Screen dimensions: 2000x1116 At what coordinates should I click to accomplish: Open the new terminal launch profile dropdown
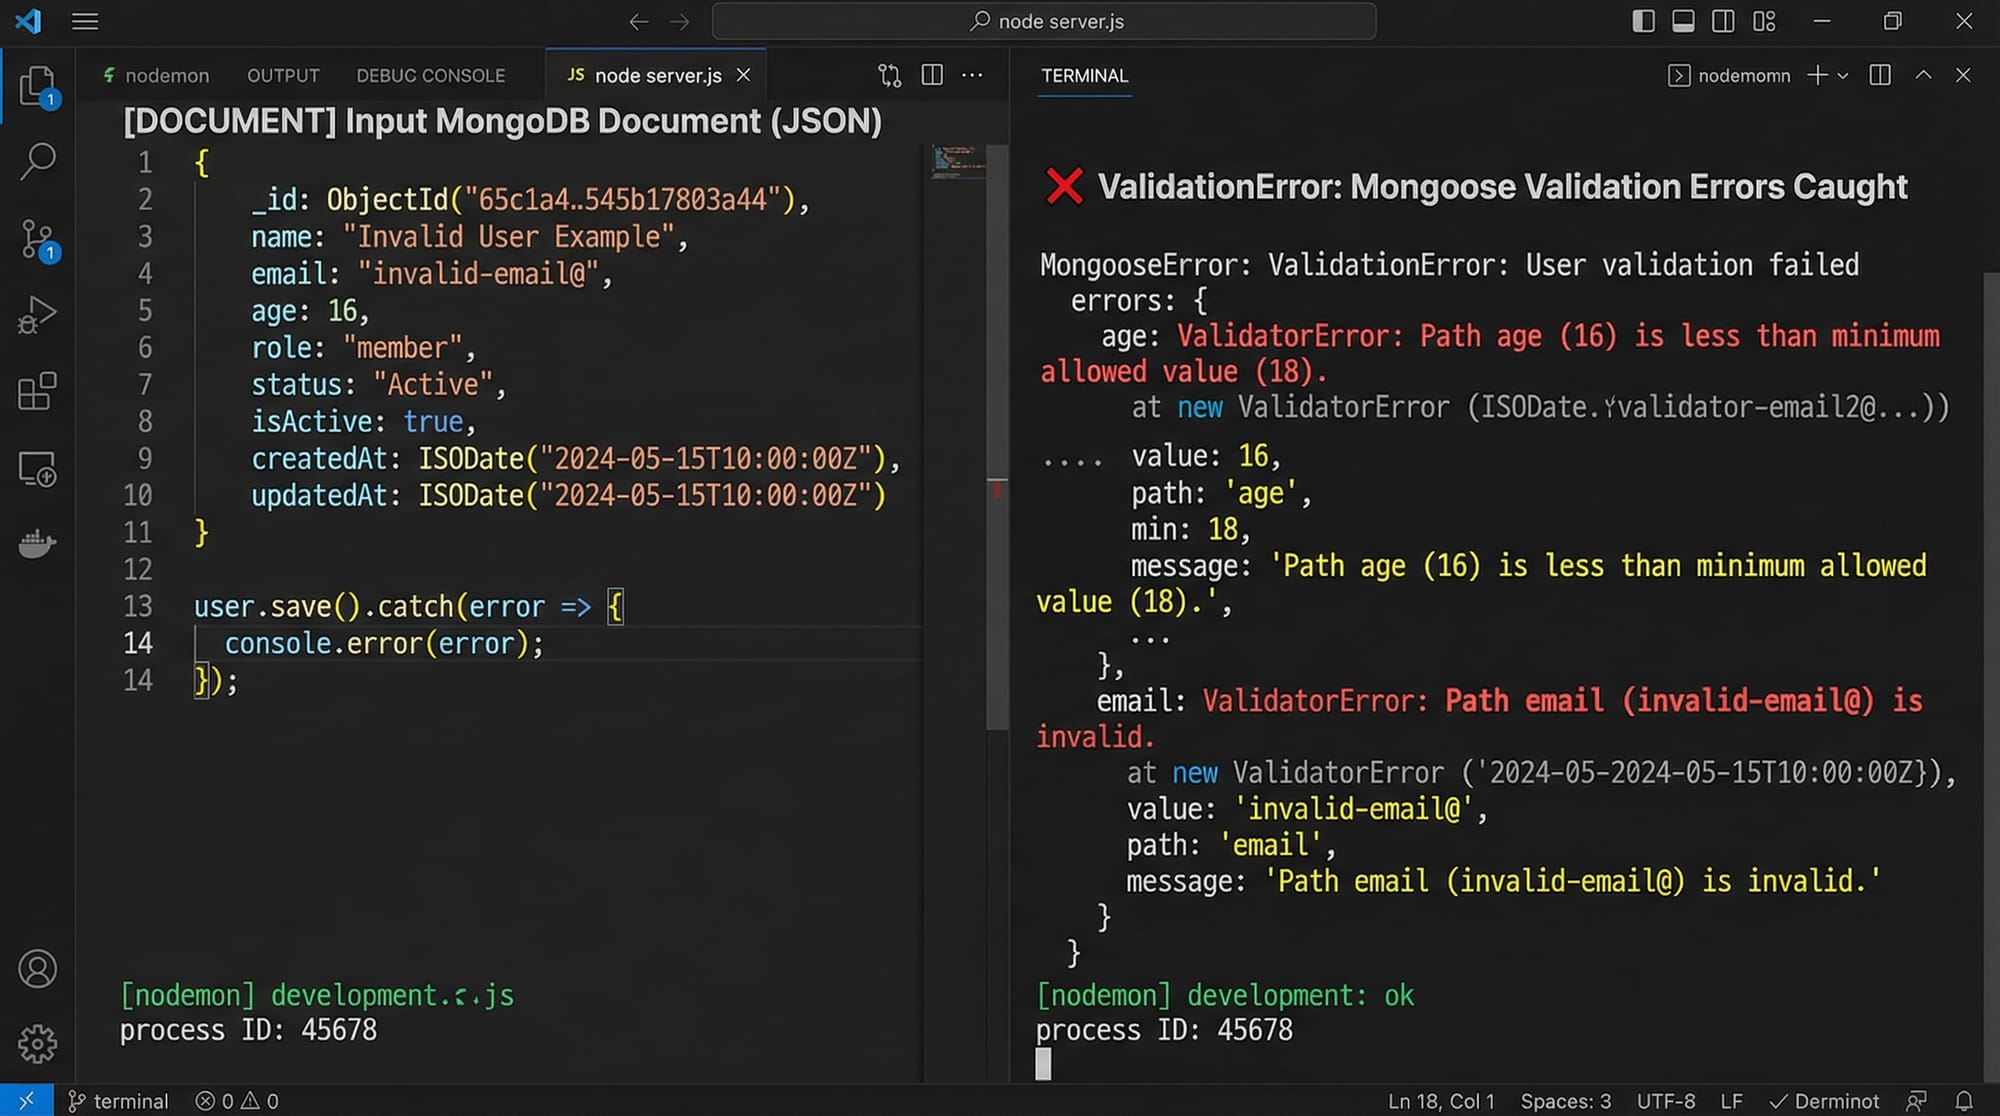[x=1843, y=76]
